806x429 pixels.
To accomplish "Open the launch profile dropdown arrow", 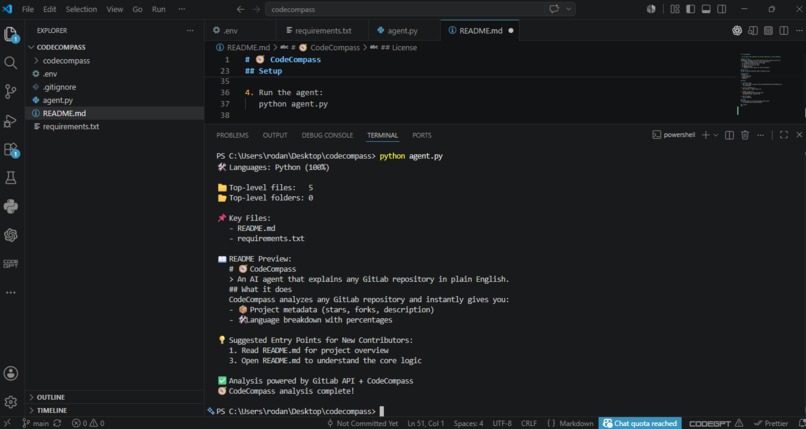I will (x=716, y=135).
